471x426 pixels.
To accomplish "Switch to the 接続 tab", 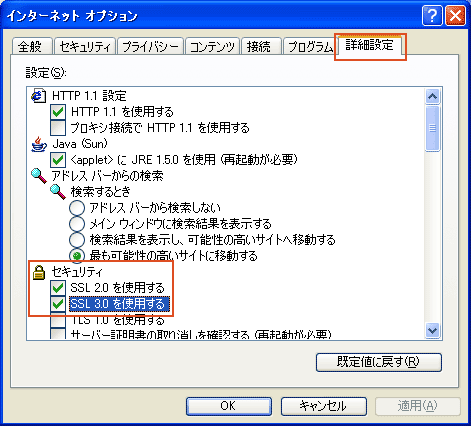I will (x=259, y=46).
